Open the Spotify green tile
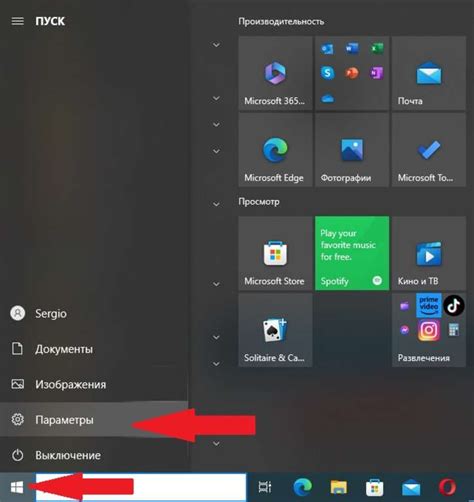The image size is (474, 502). coord(352,253)
